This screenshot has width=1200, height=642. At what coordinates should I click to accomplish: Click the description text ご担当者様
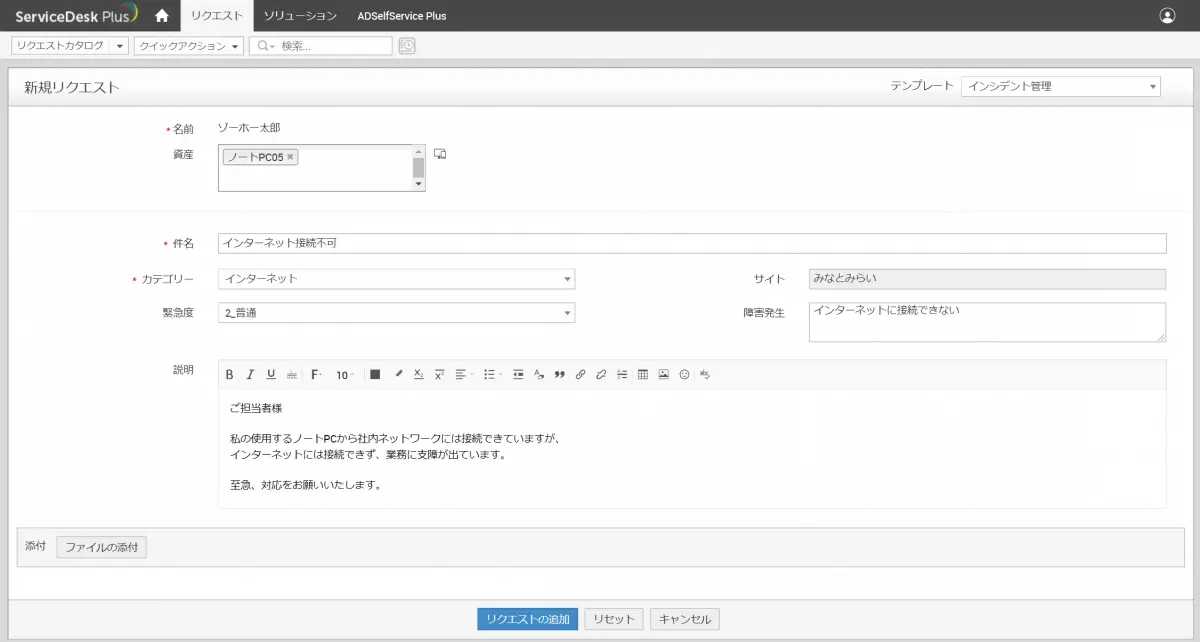257,408
